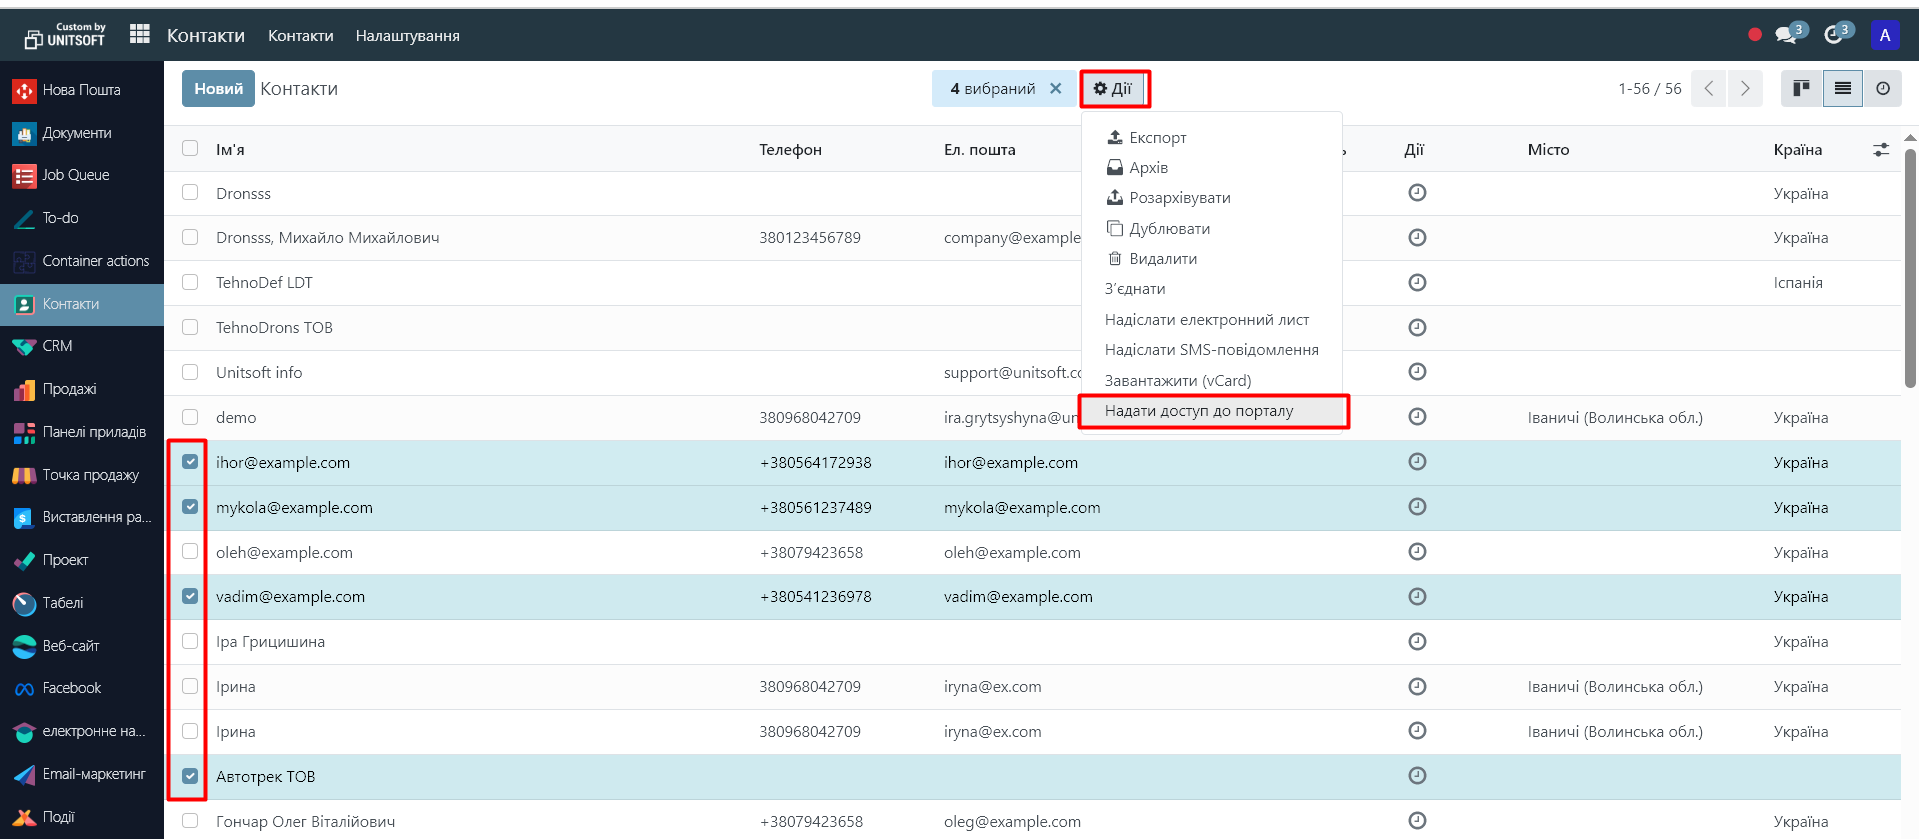Open the Налаштування top menu
This screenshot has height=839, width=1919.
coord(407,36)
